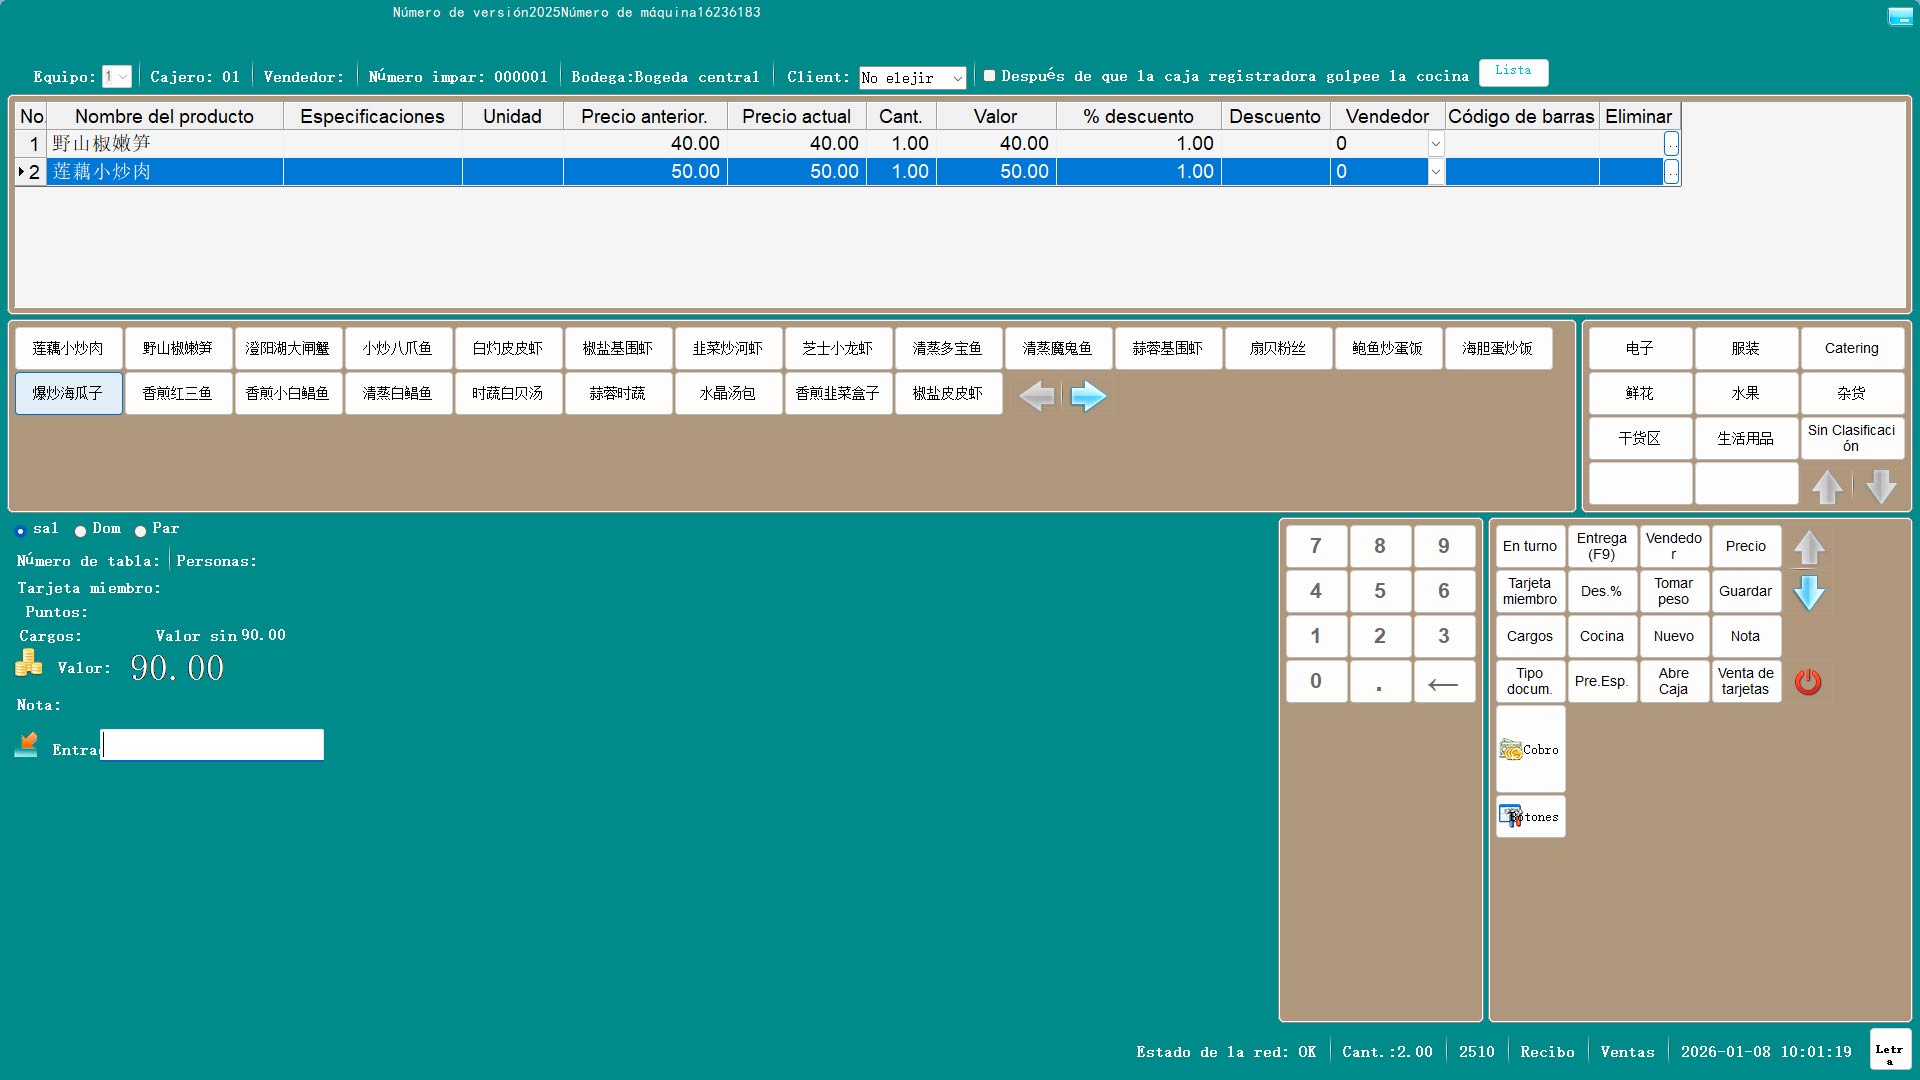
Task: Enable kitchen print after cash register checkbox
Action: (989, 76)
